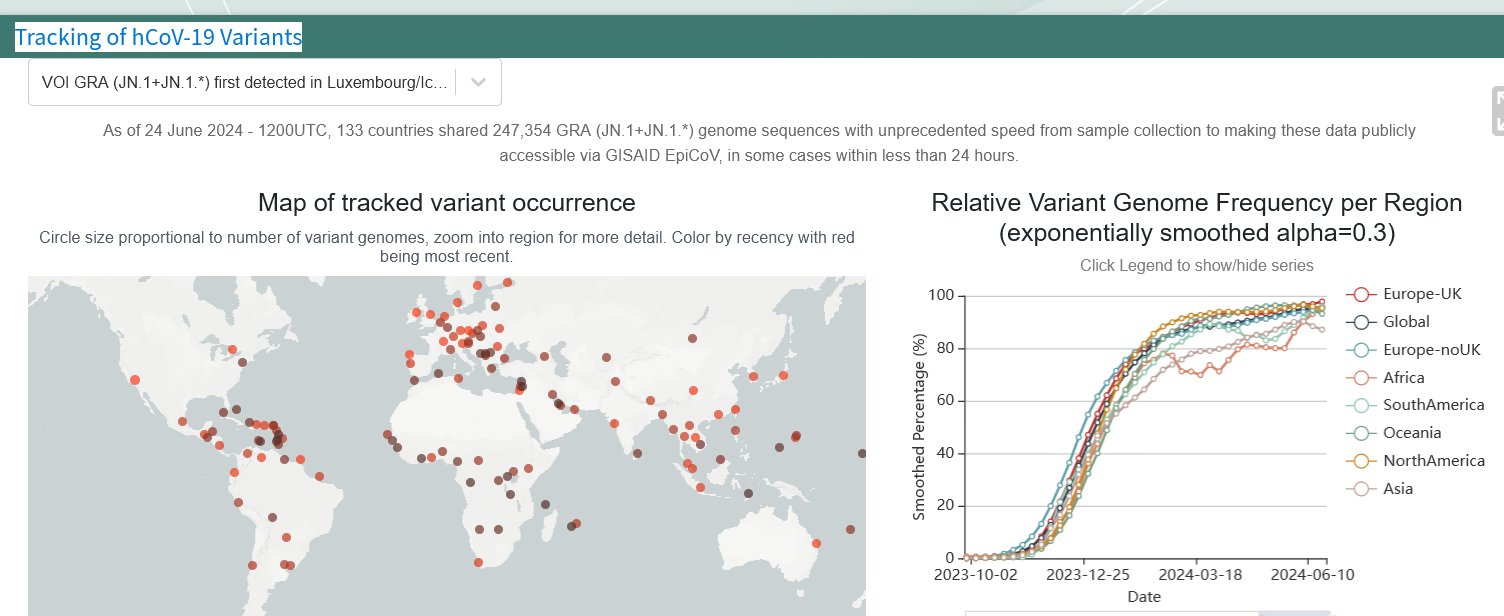Viewport: 1504px width, 616px height.
Task: Click the 'Map of tracked variant occurrence' title
Action: (446, 203)
